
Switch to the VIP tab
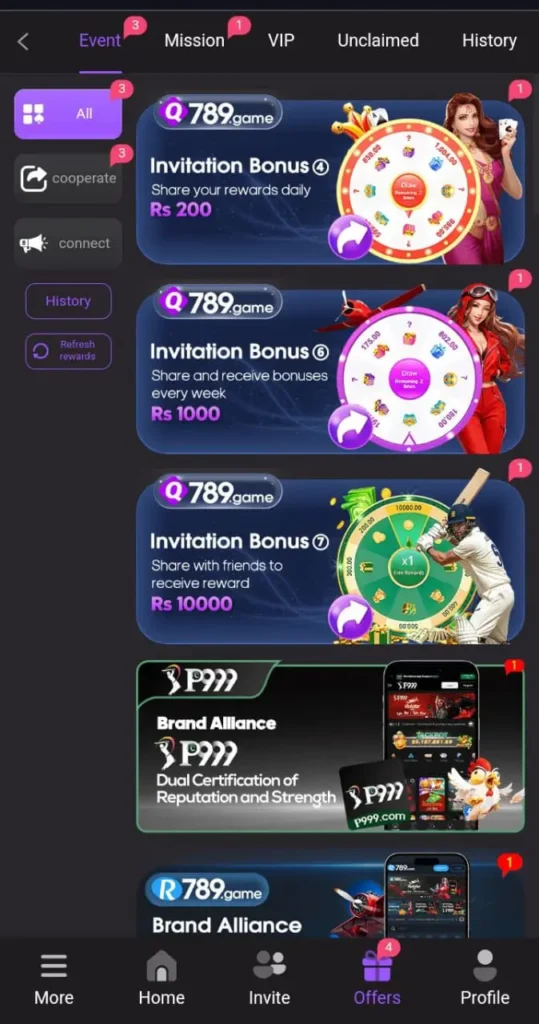pyautogui.click(x=281, y=40)
